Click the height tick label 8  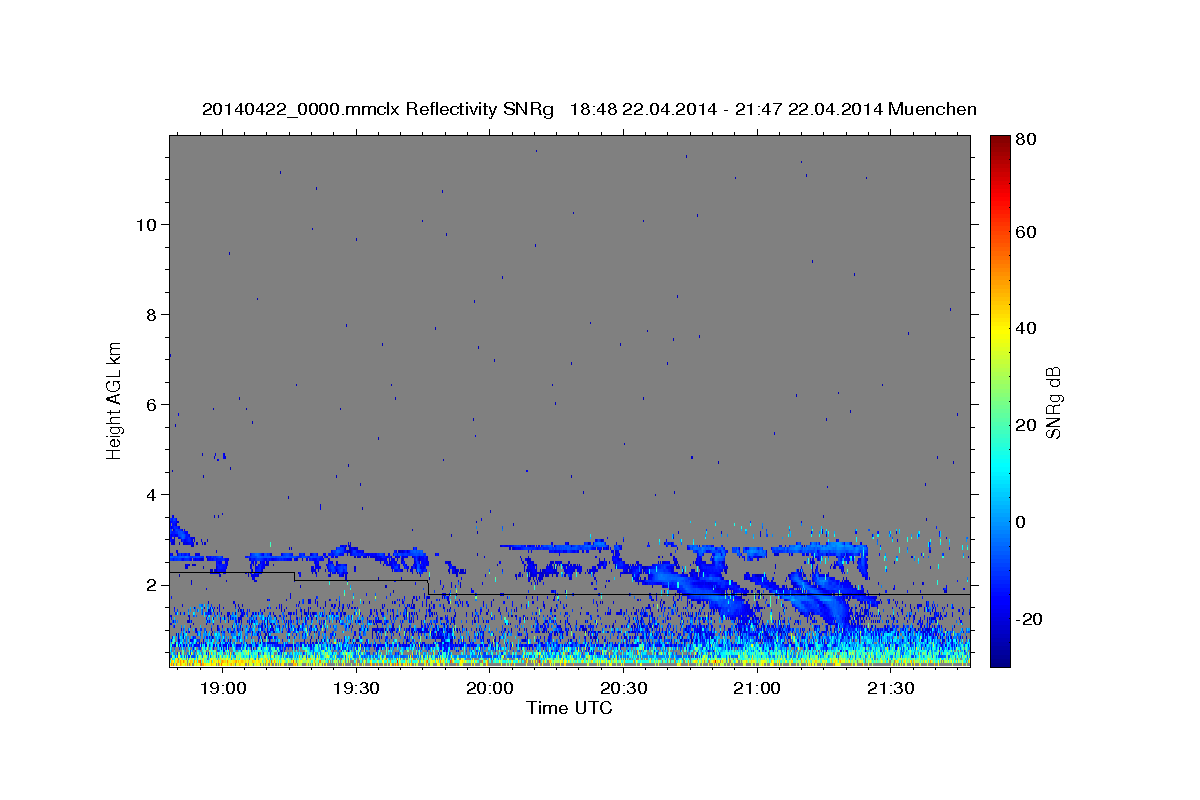click(x=151, y=314)
